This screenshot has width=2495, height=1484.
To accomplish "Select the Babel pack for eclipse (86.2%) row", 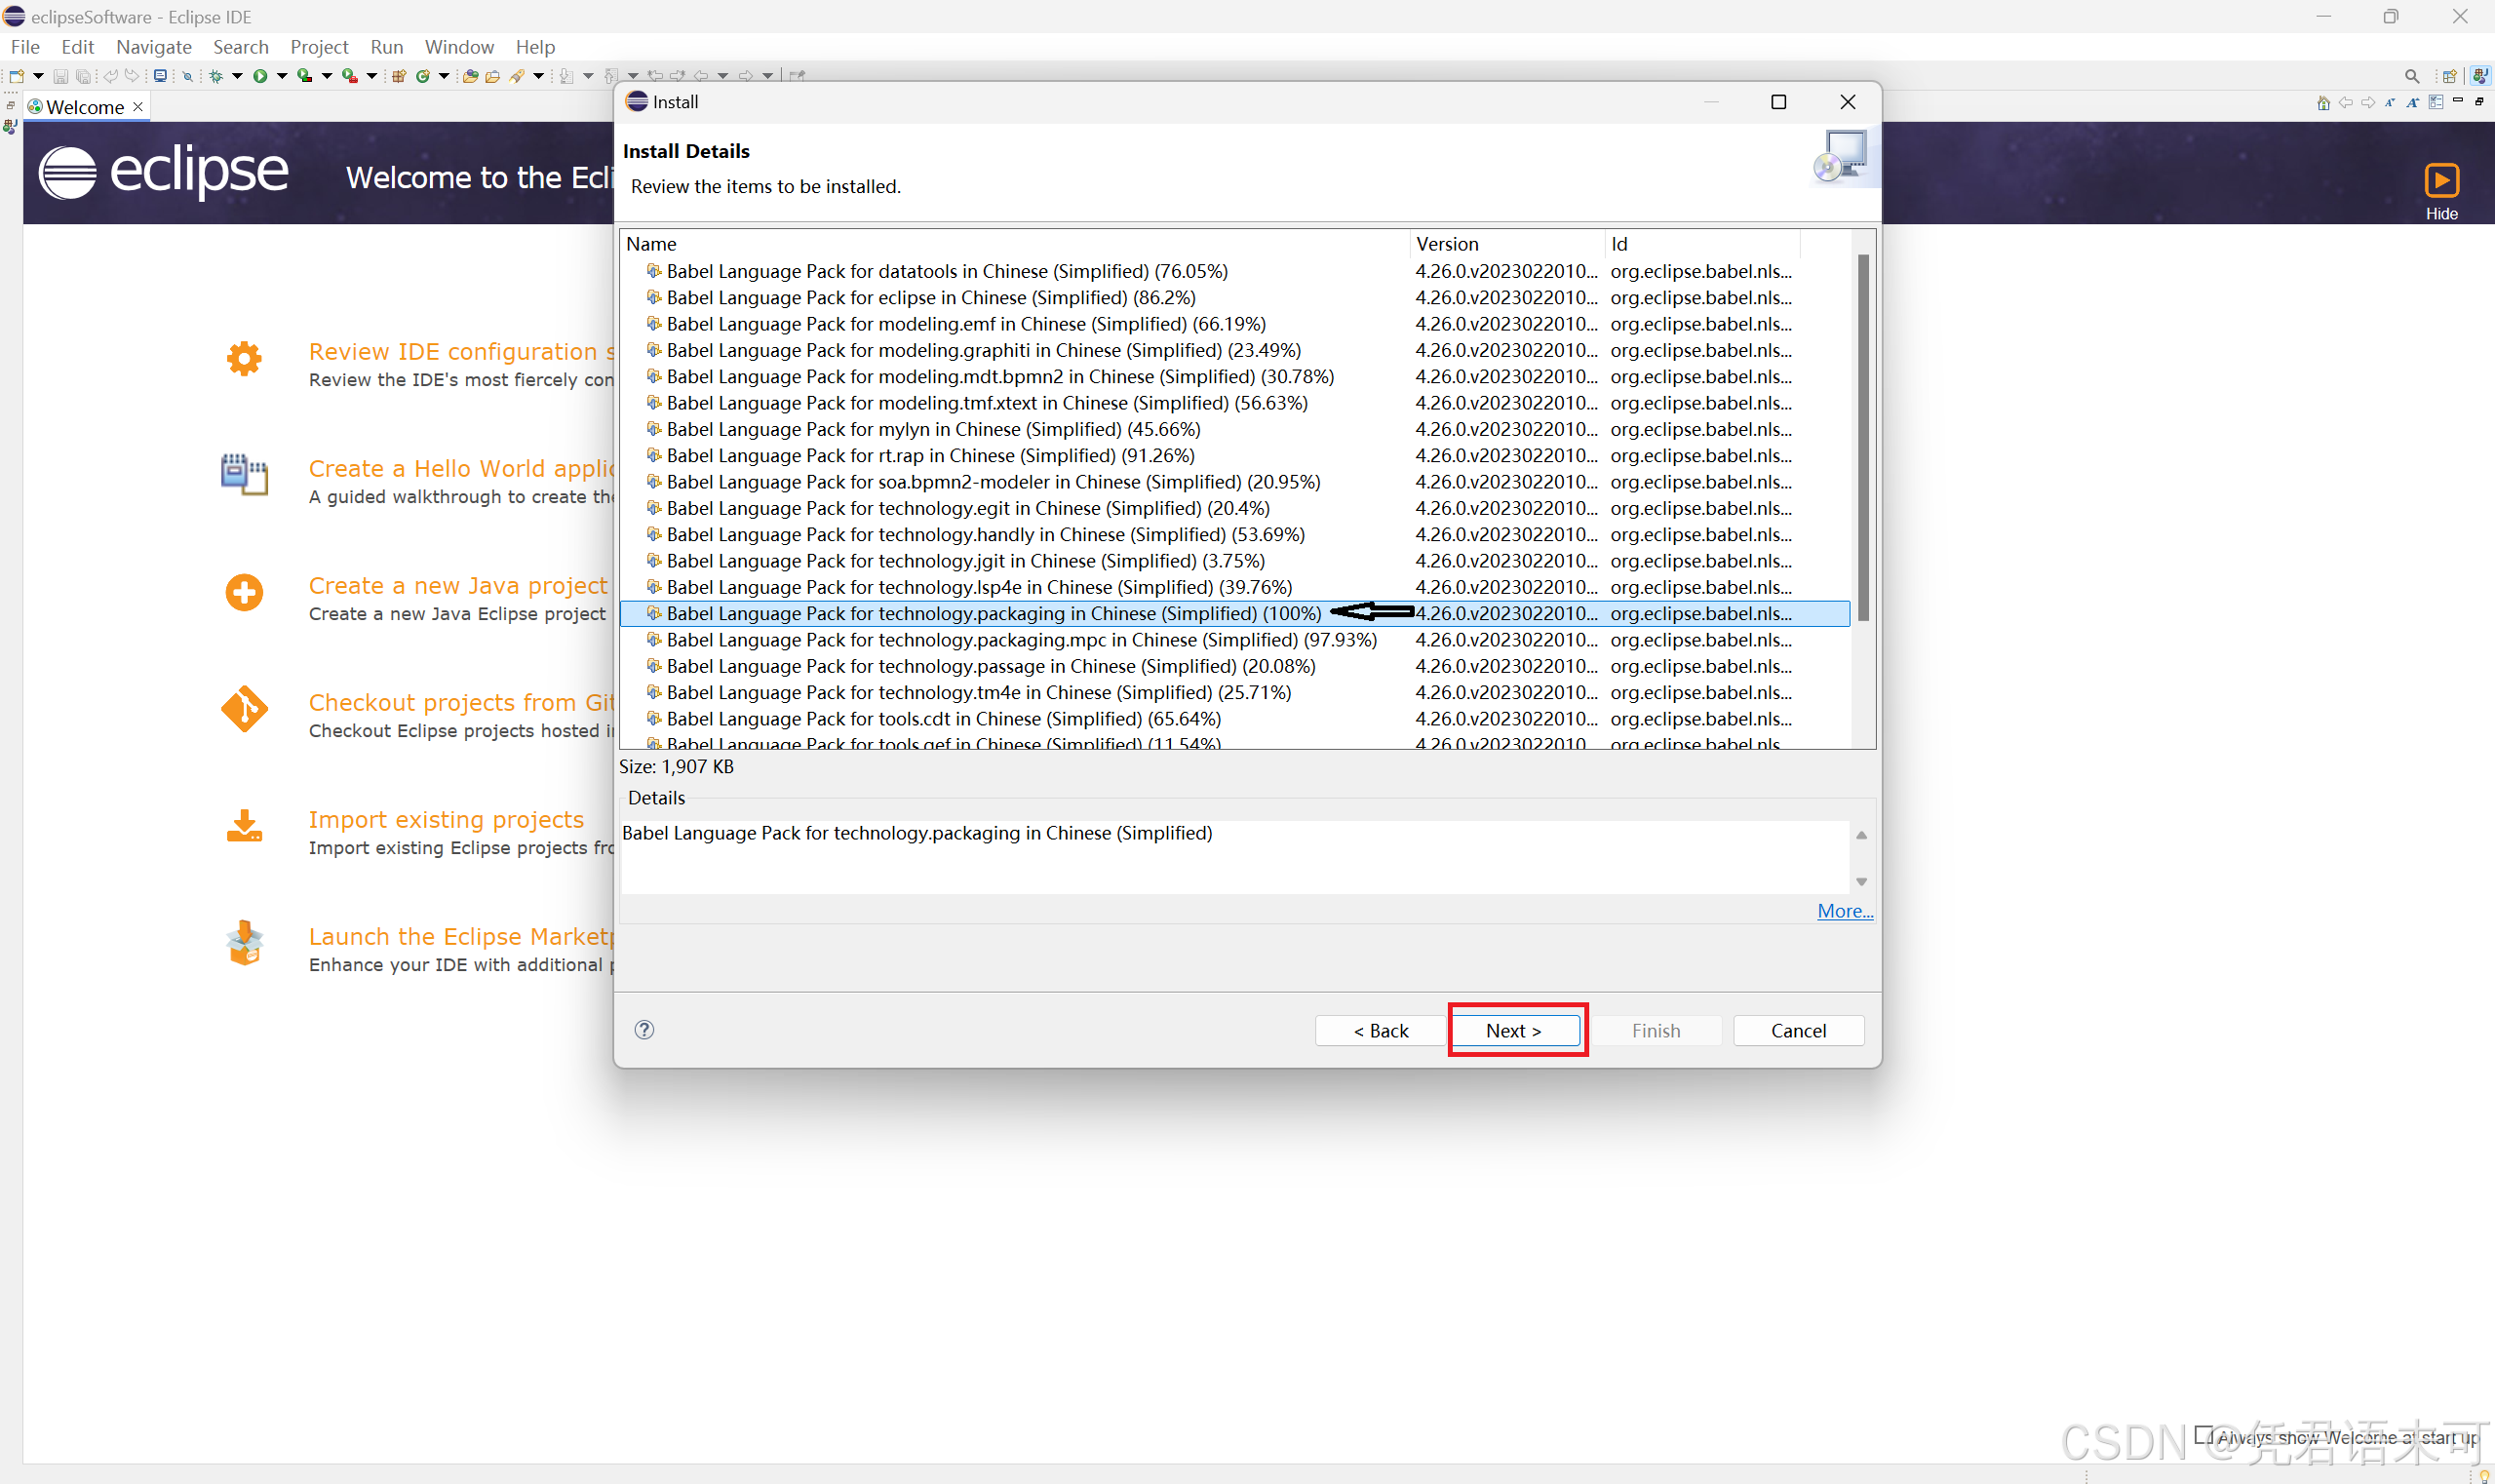I will coord(1235,298).
